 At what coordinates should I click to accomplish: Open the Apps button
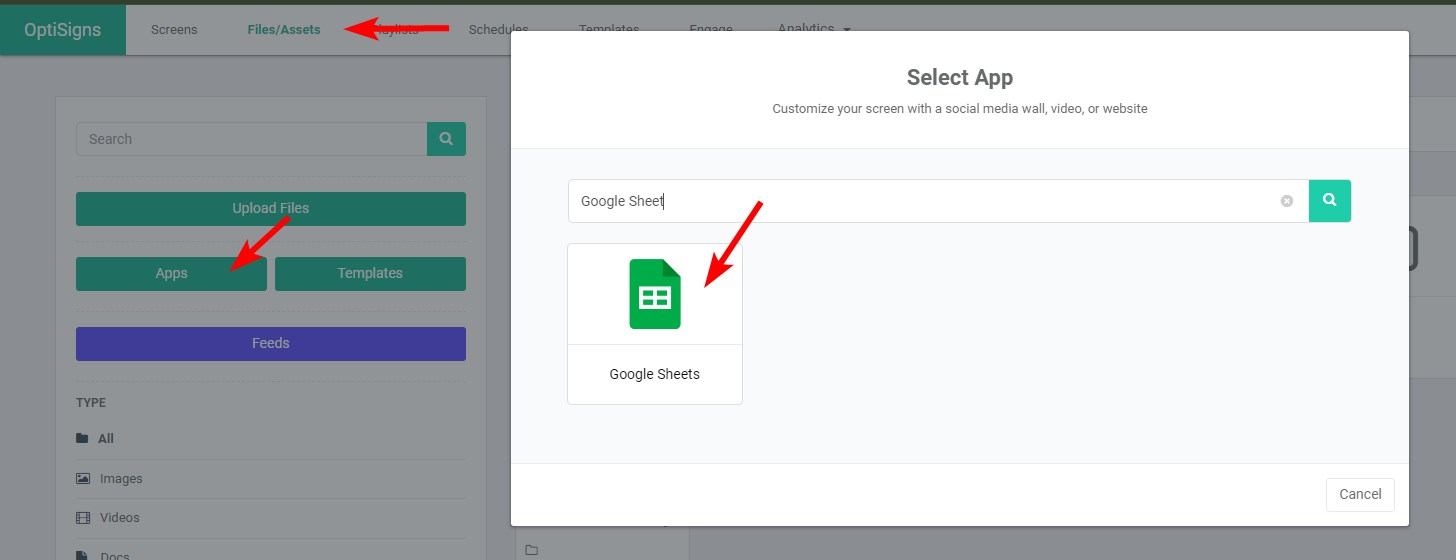(171, 274)
